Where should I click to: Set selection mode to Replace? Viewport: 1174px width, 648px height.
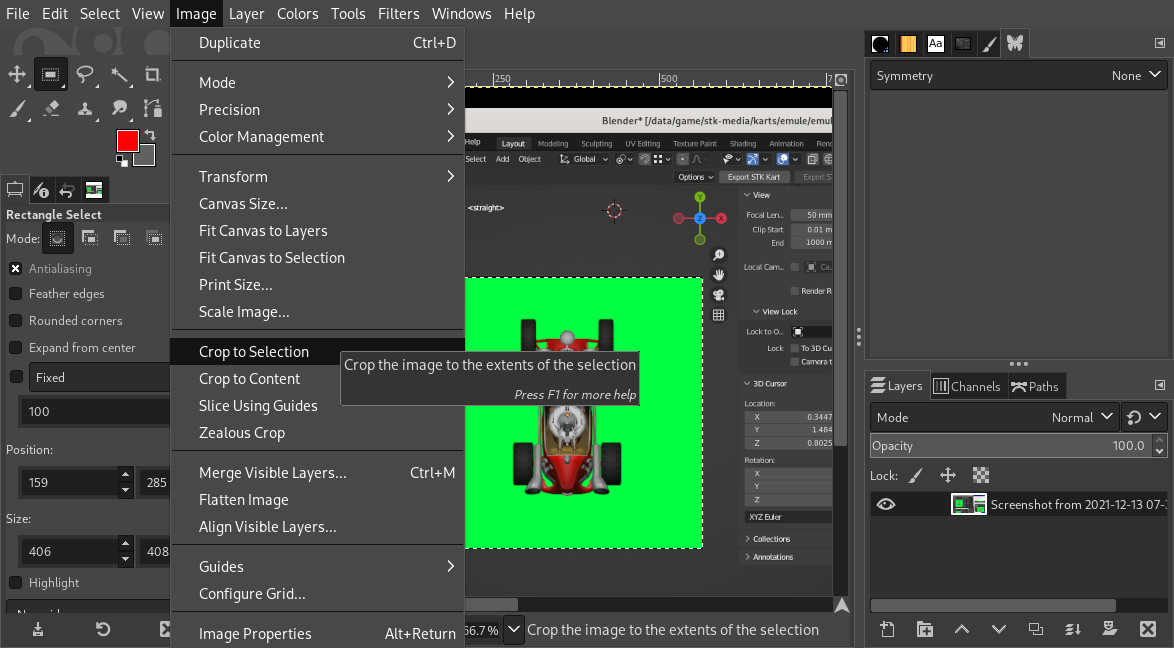point(57,239)
